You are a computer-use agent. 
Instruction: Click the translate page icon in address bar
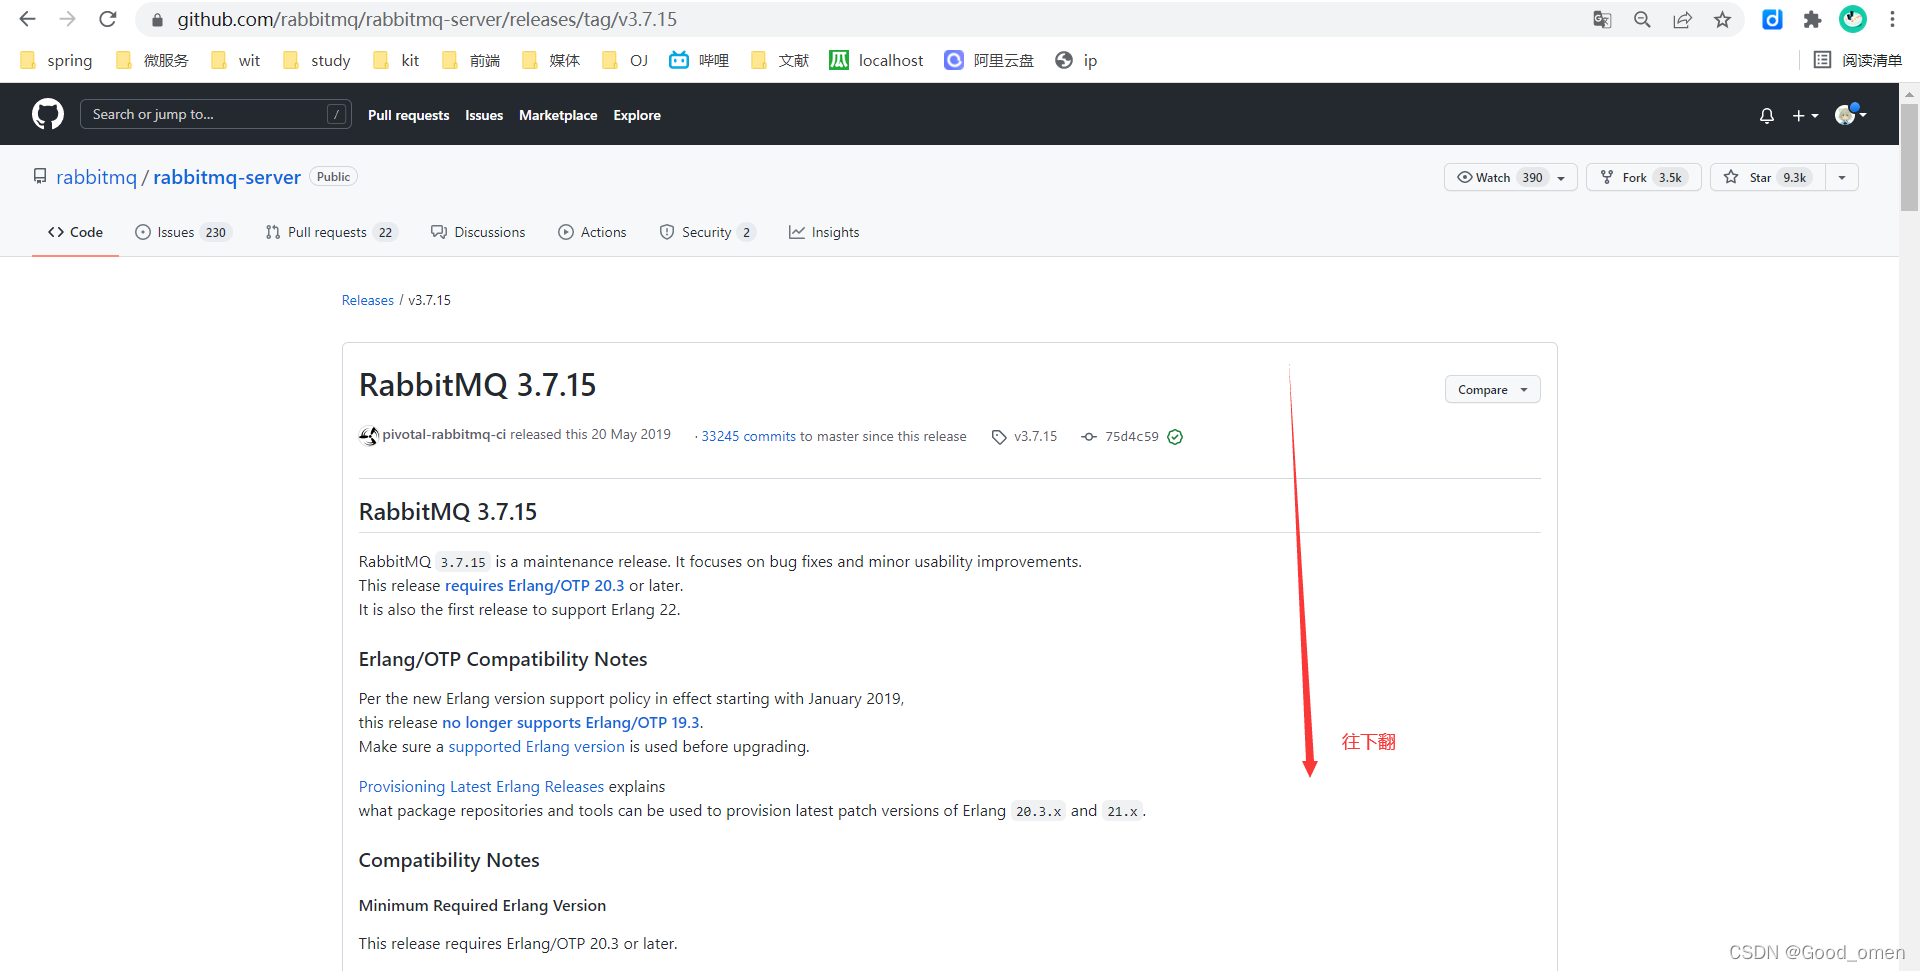point(1602,20)
